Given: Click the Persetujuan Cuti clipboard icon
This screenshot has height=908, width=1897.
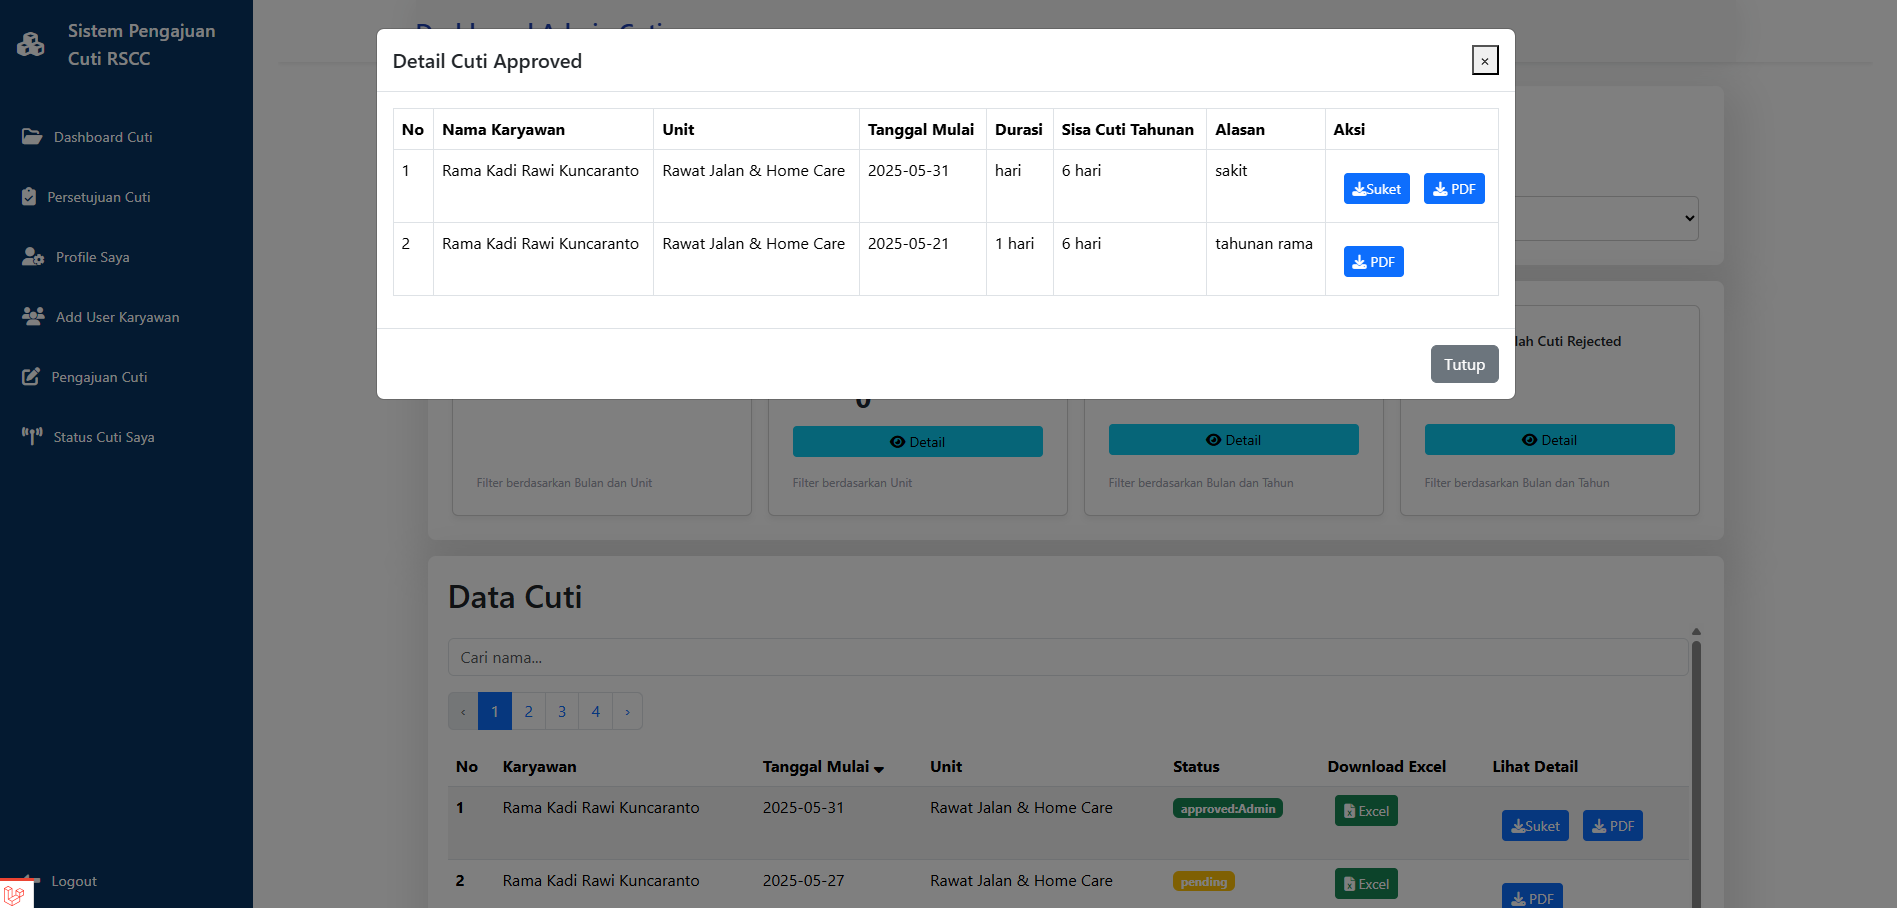Looking at the screenshot, I should pos(29,197).
